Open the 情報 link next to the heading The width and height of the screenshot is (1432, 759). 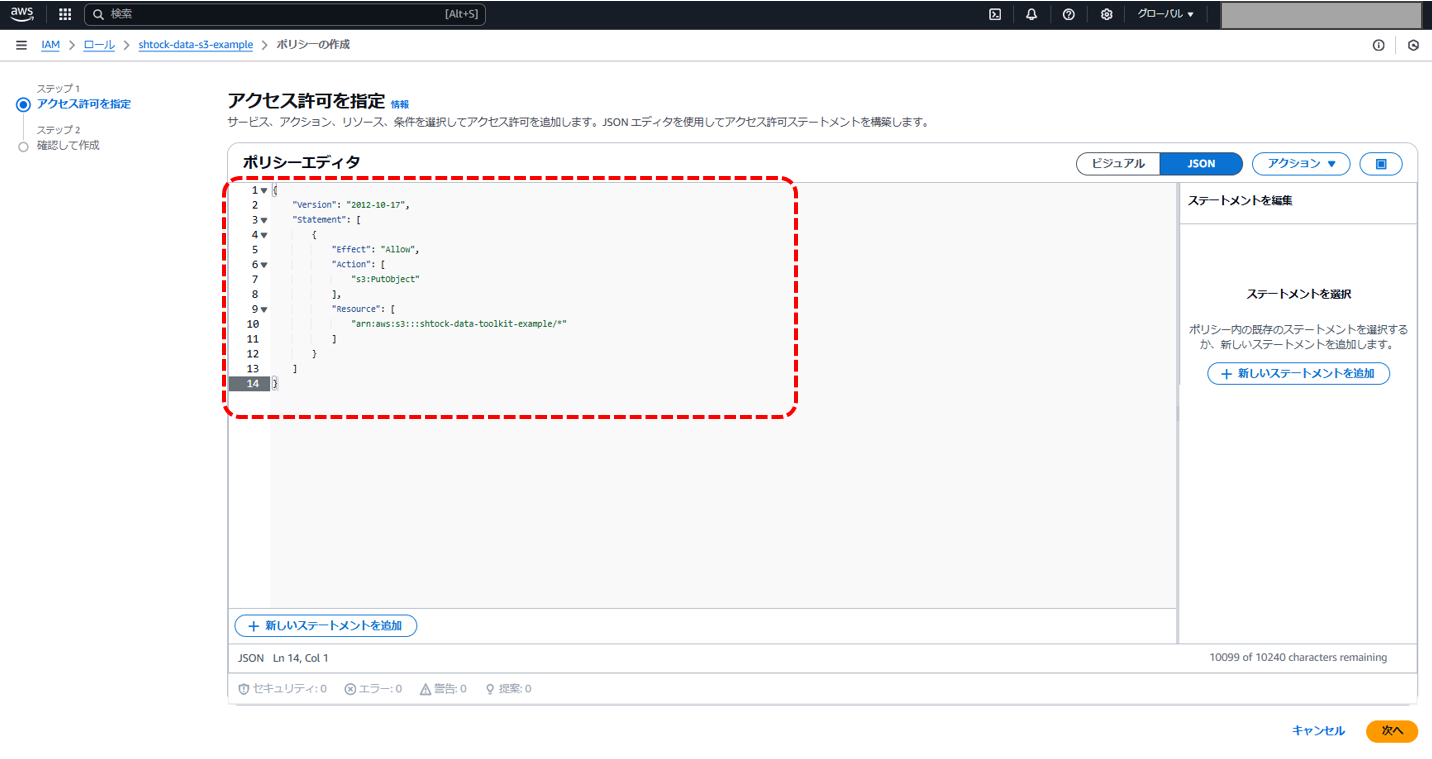coord(400,104)
